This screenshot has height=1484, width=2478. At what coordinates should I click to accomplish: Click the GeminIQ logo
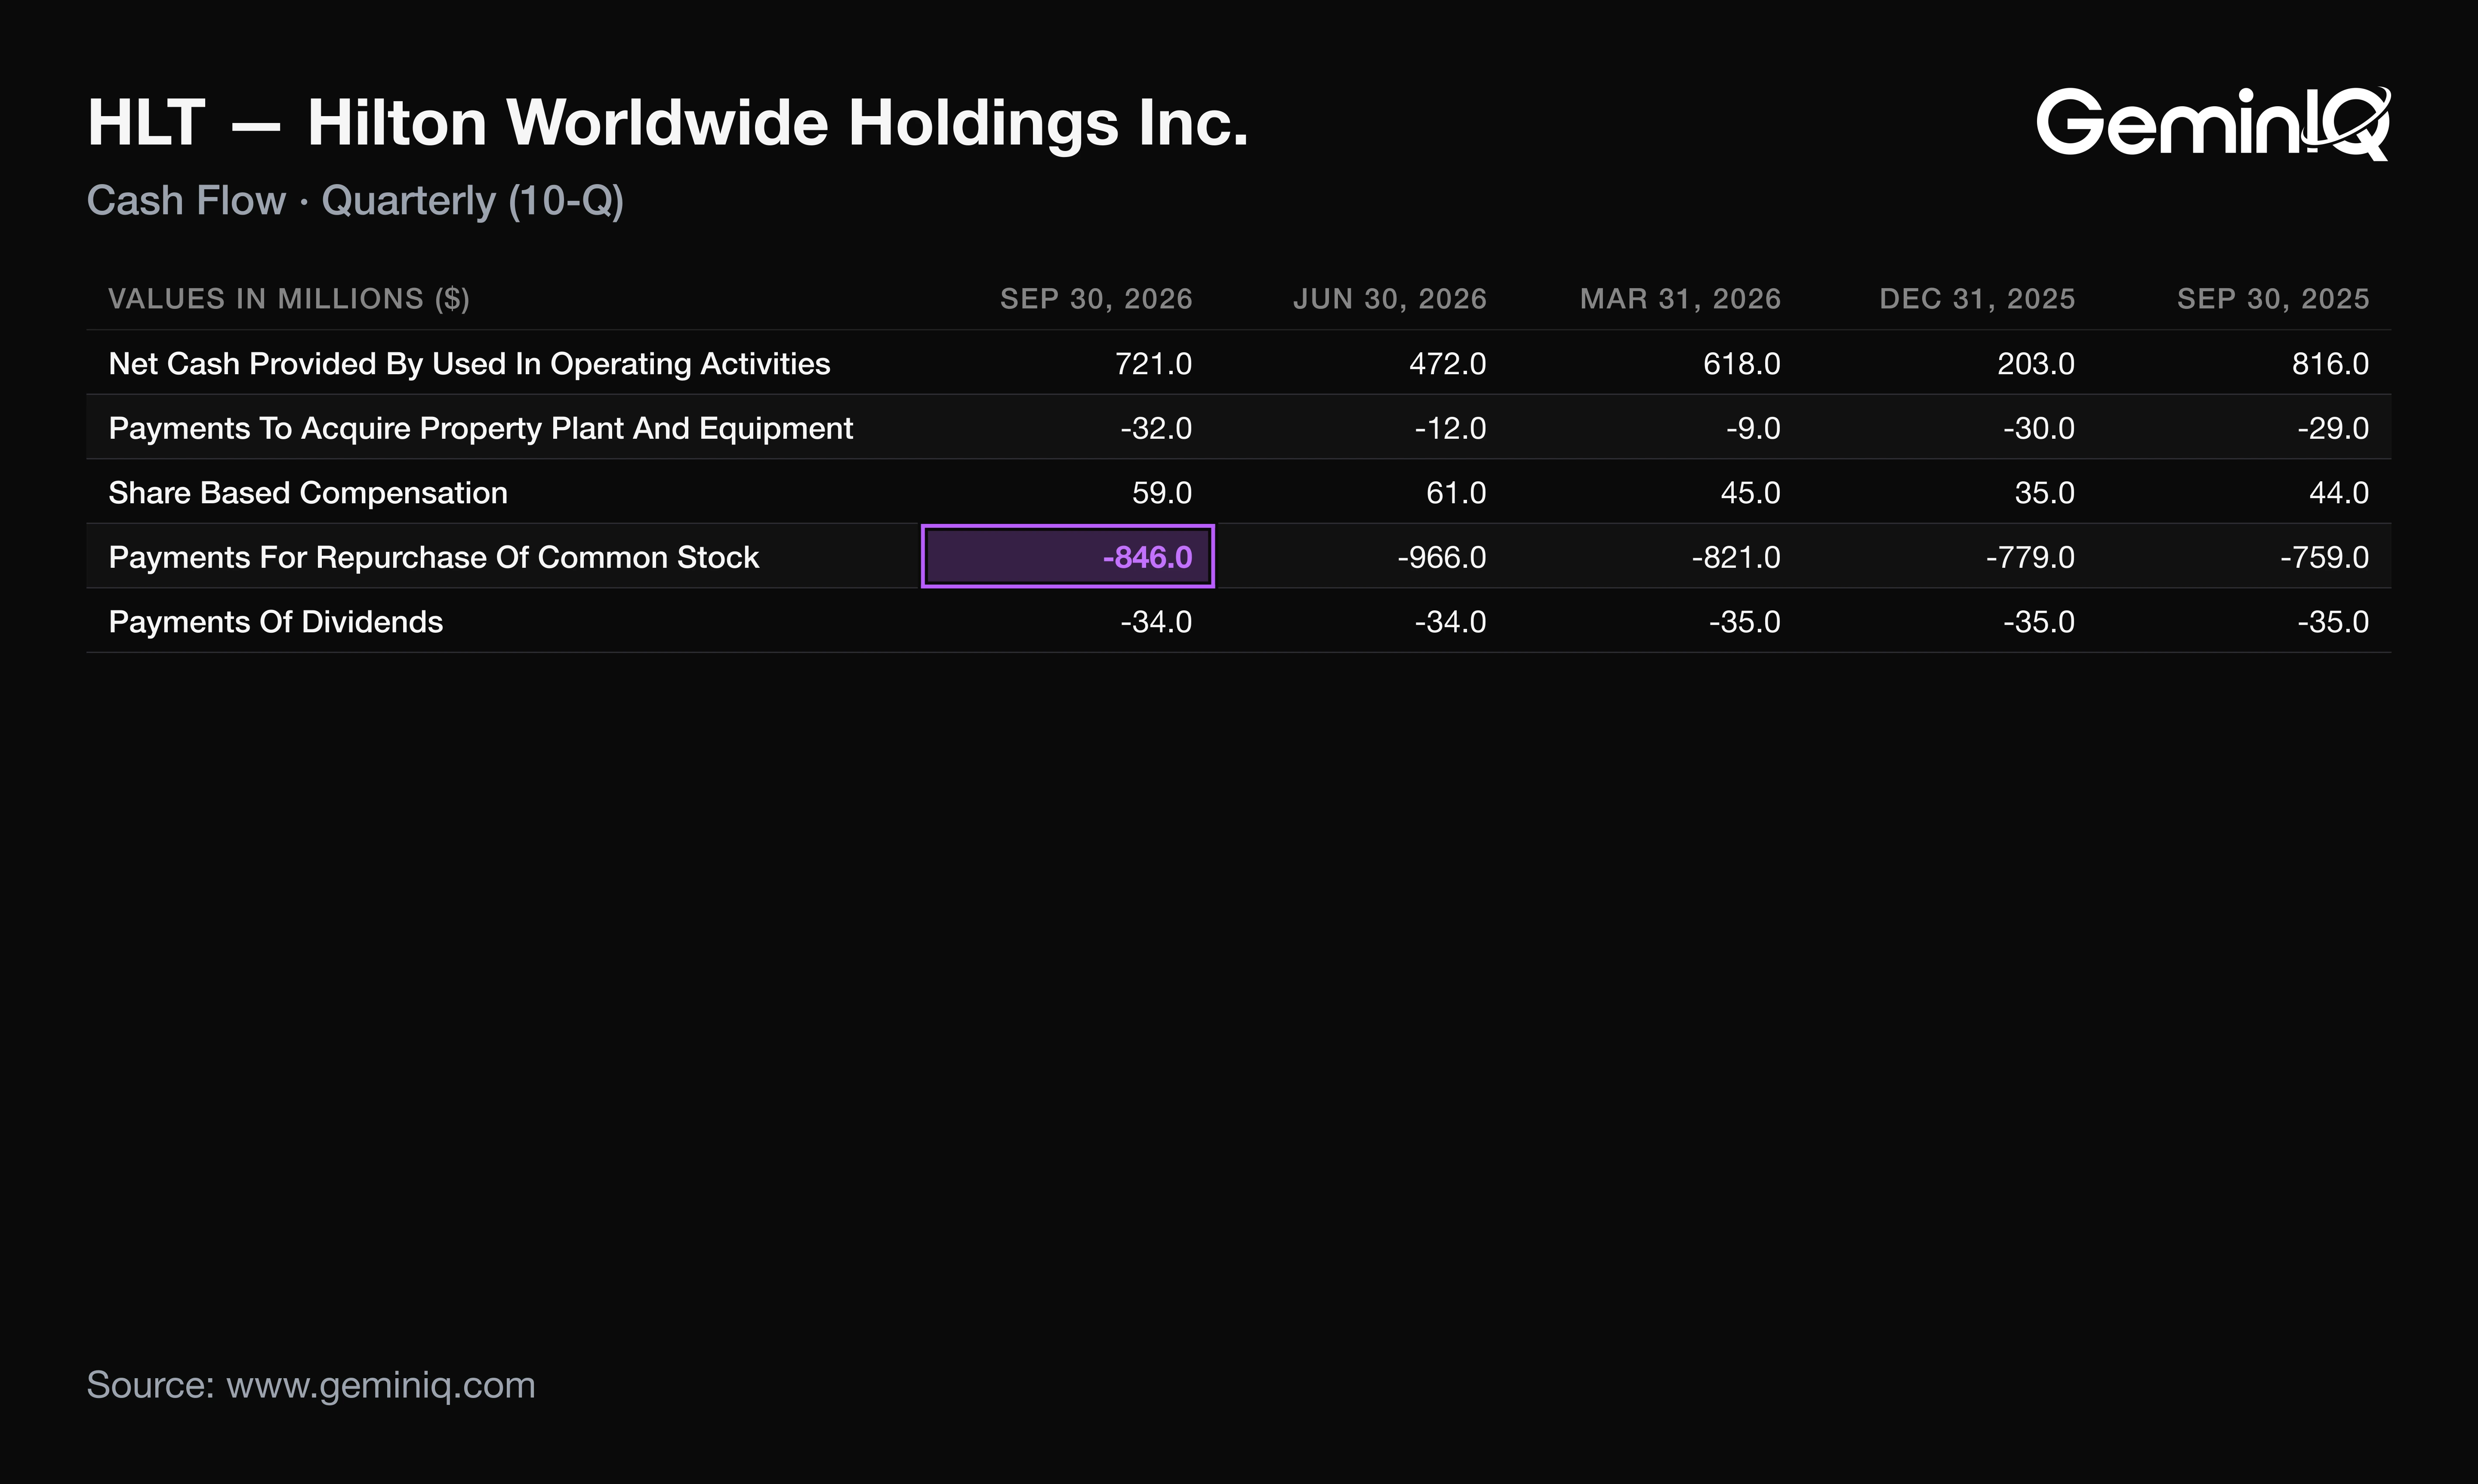2213,123
